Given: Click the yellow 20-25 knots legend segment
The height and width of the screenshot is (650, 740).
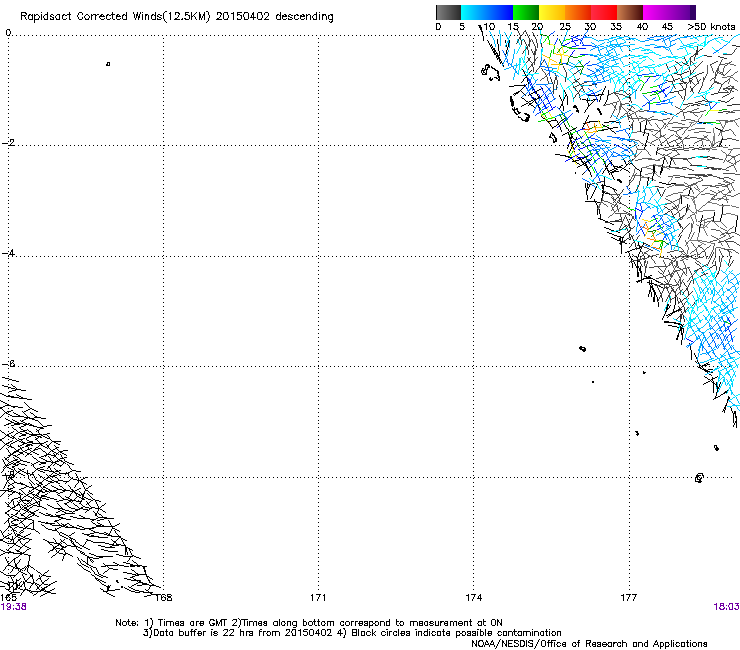Looking at the screenshot, I should [552, 12].
